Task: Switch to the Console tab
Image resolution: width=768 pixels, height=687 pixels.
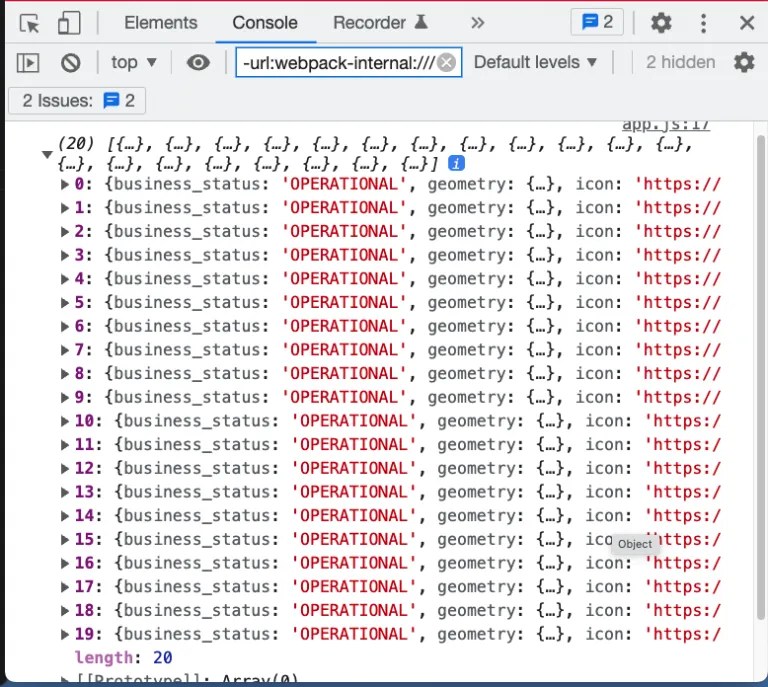Action: (265, 23)
